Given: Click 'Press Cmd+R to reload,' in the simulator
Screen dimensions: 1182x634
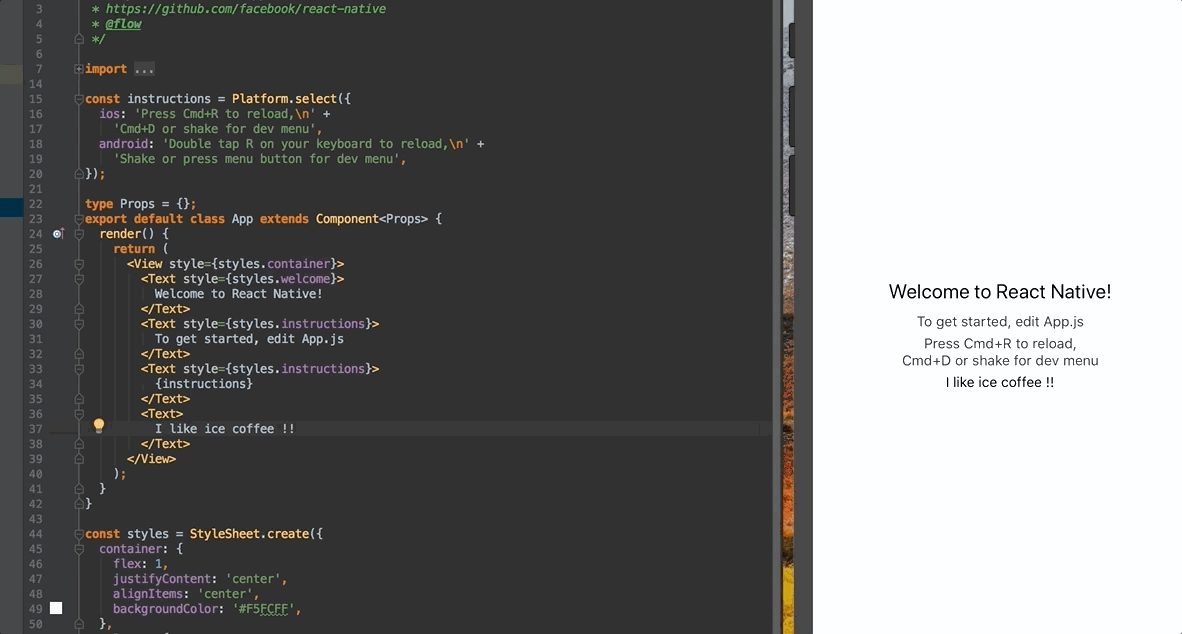Looking at the screenshot, I should pos(1000,344).
